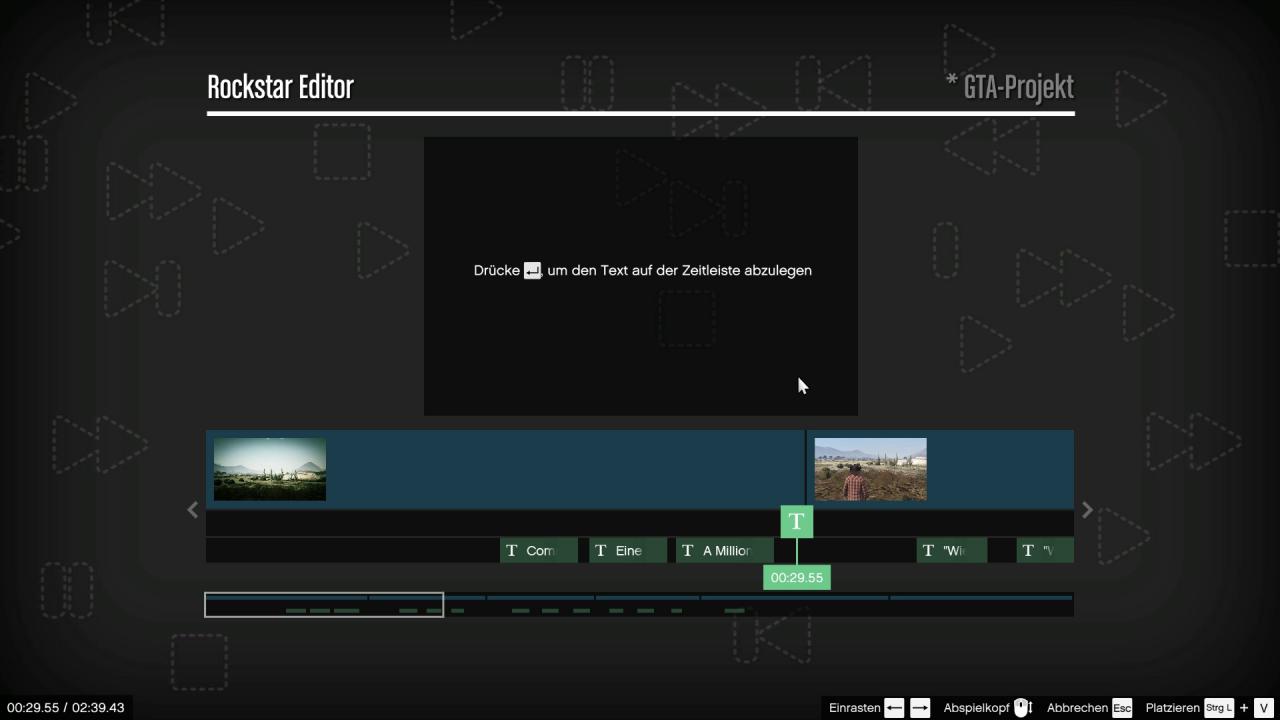The image size is (1280, 720).
Task: Click the "Rockstar Editor" title
Action: (x=280, y=87)
